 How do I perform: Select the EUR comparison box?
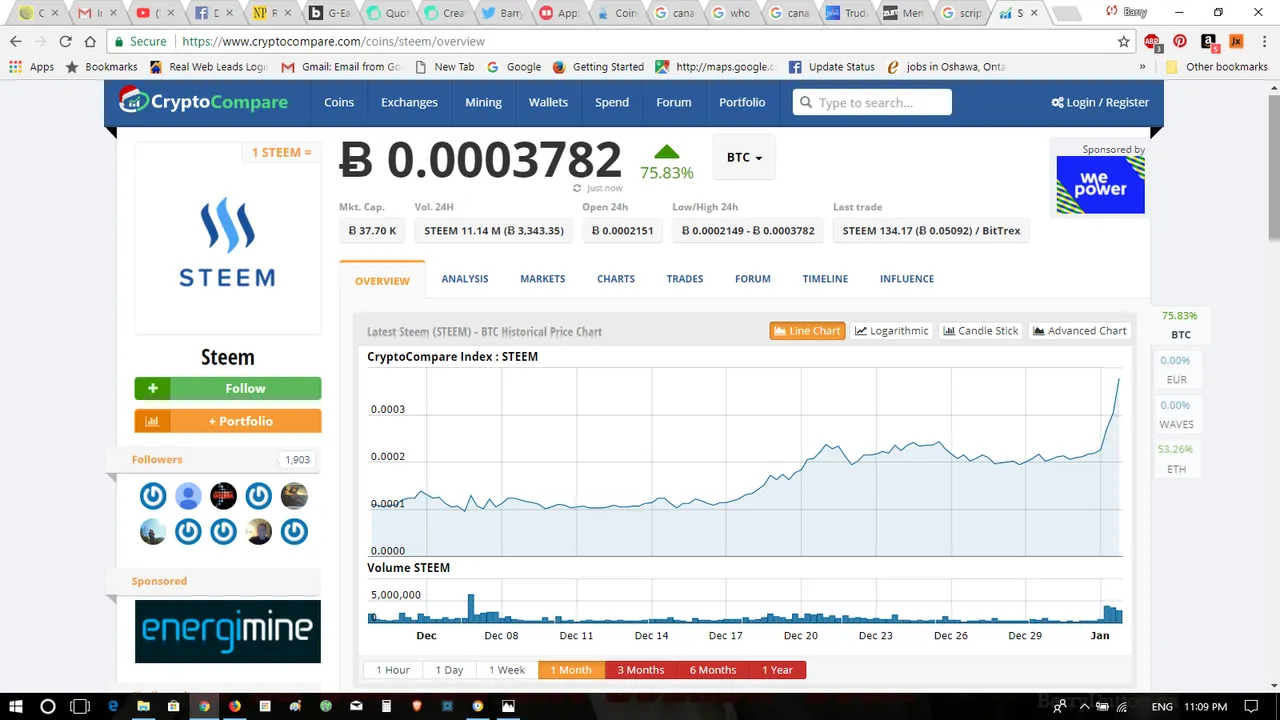click(x=1176, y=370)
